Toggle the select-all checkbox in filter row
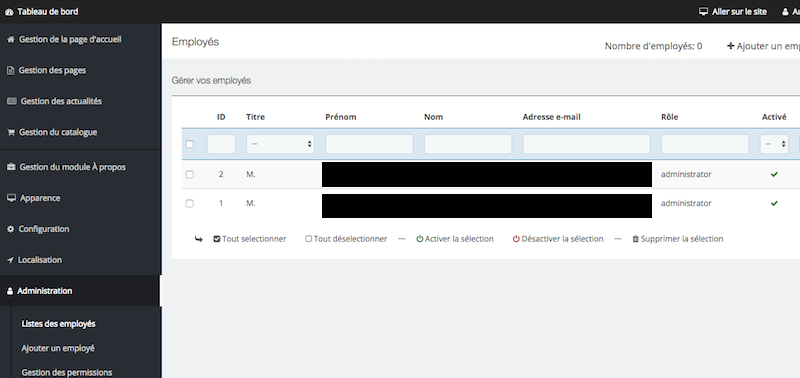 (x=190, y=144)
